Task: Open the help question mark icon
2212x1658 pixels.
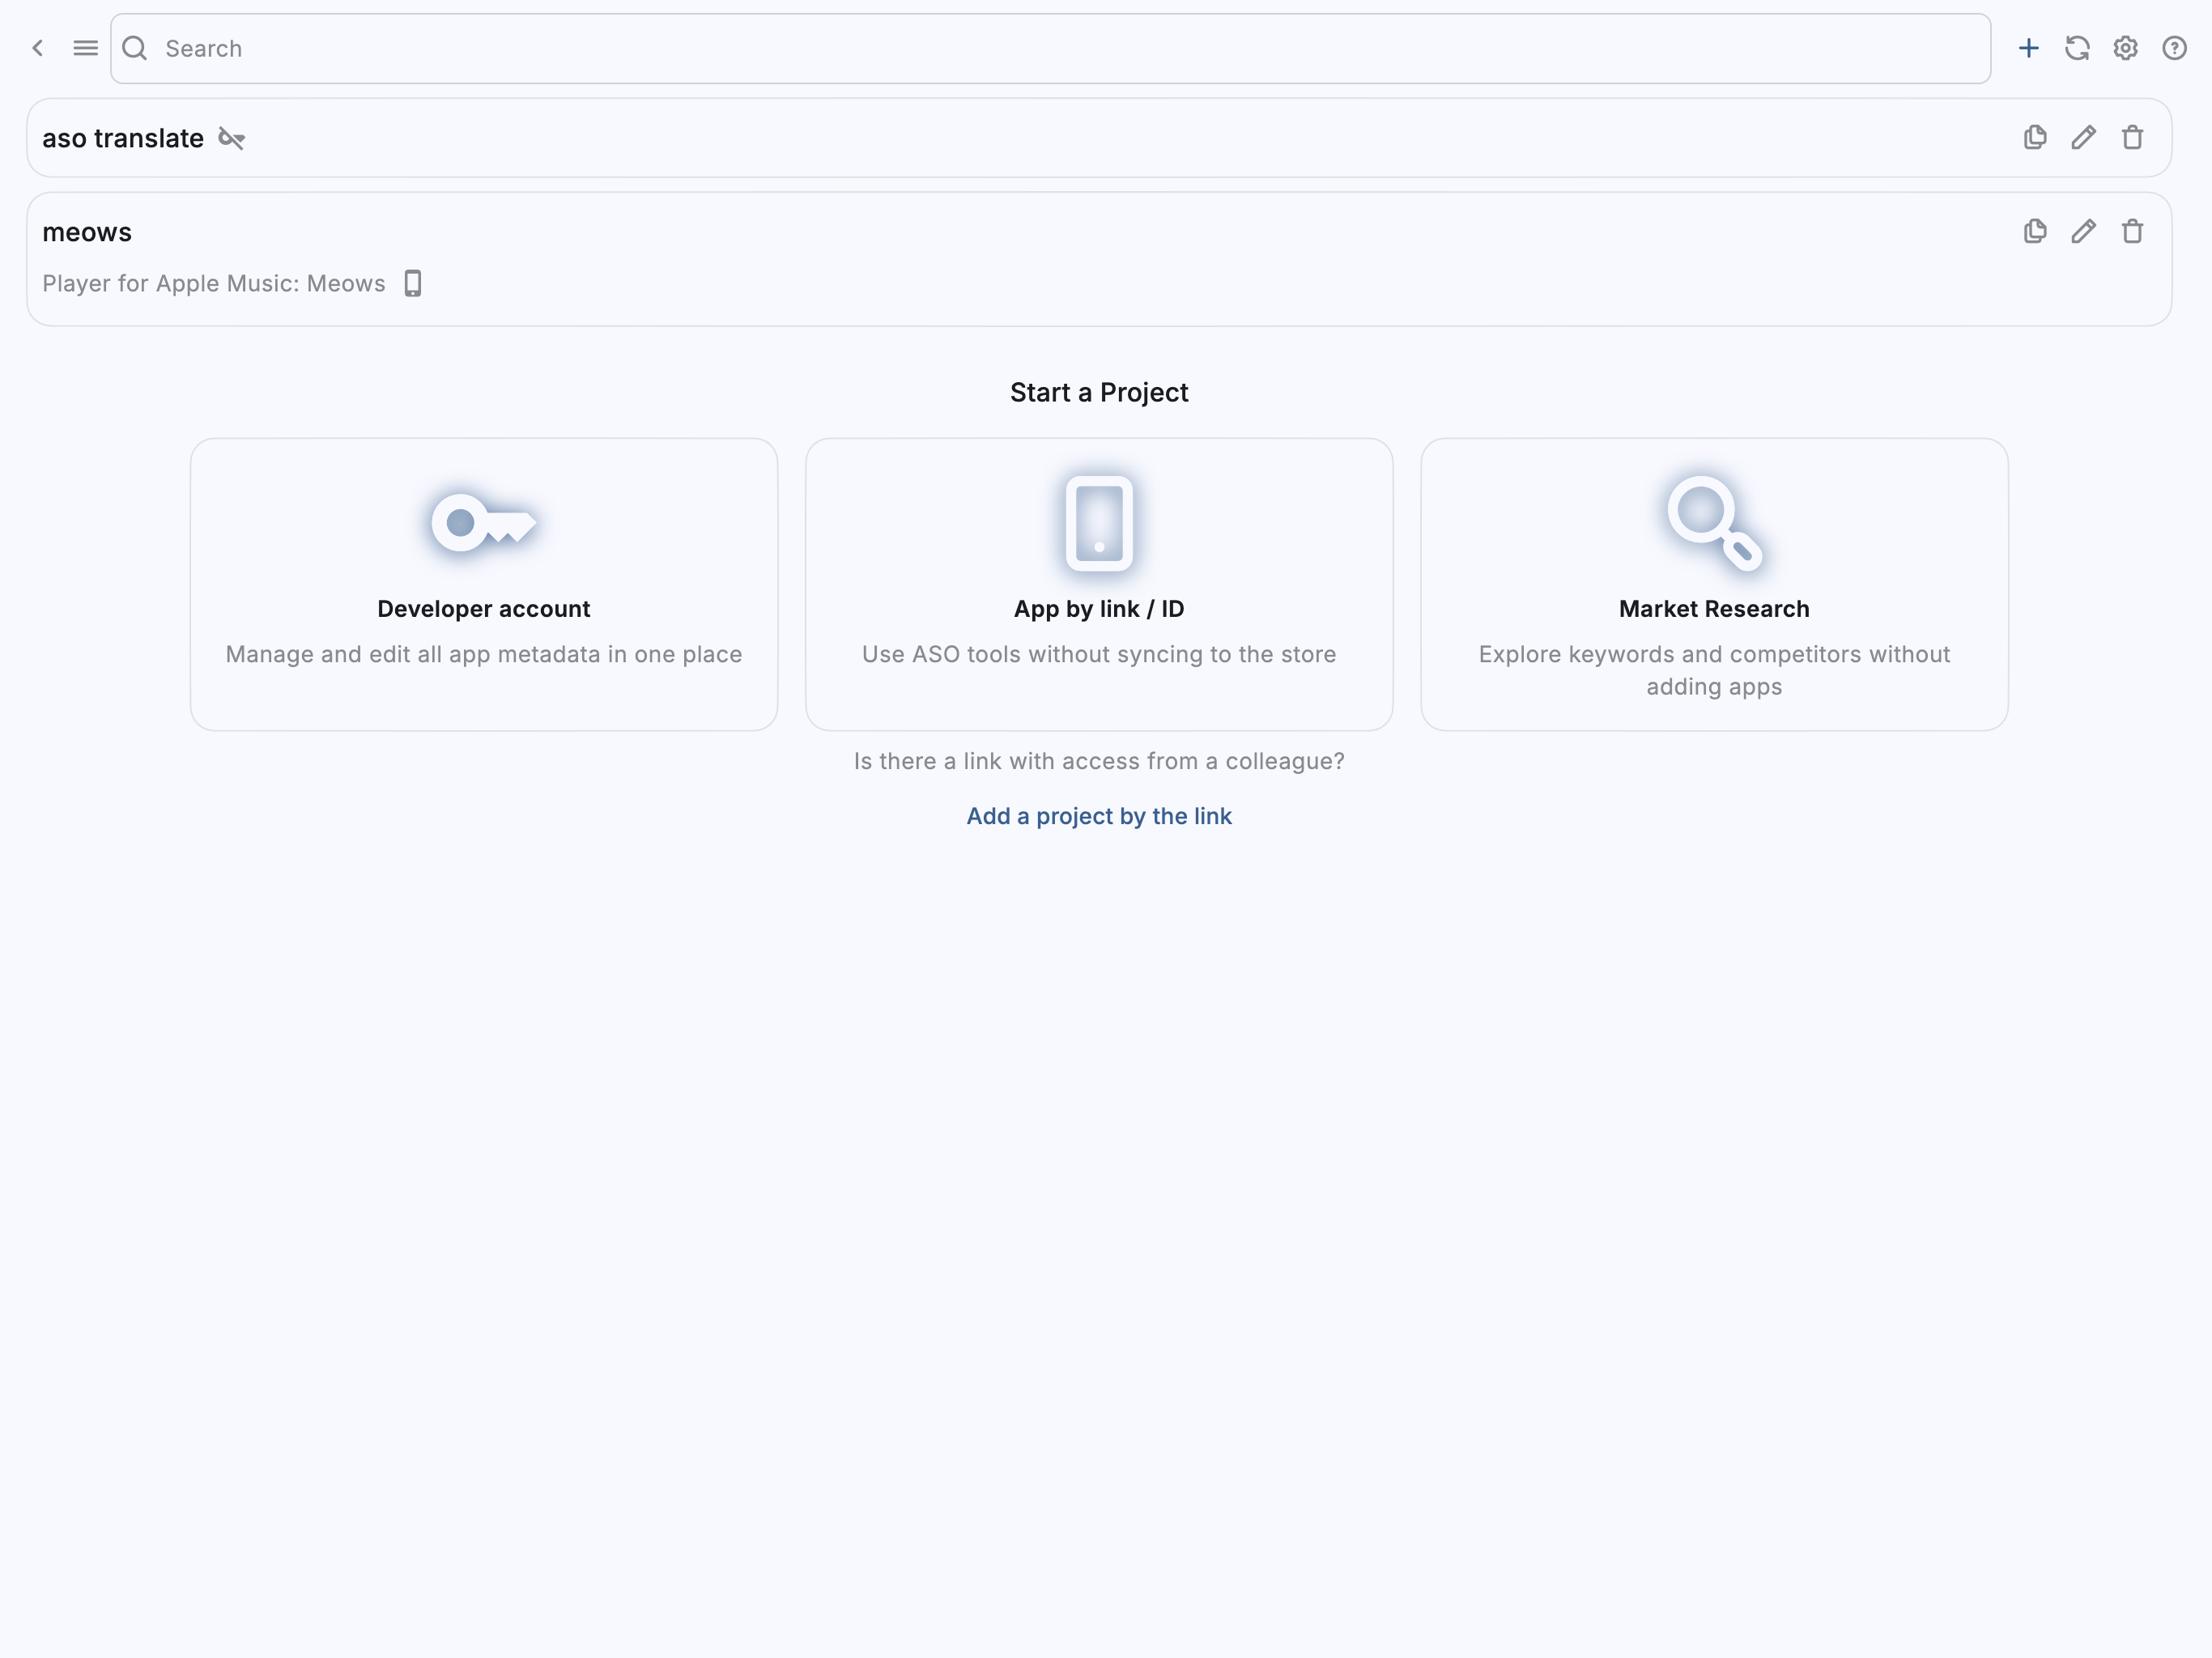Action: tap(2174, 48)
